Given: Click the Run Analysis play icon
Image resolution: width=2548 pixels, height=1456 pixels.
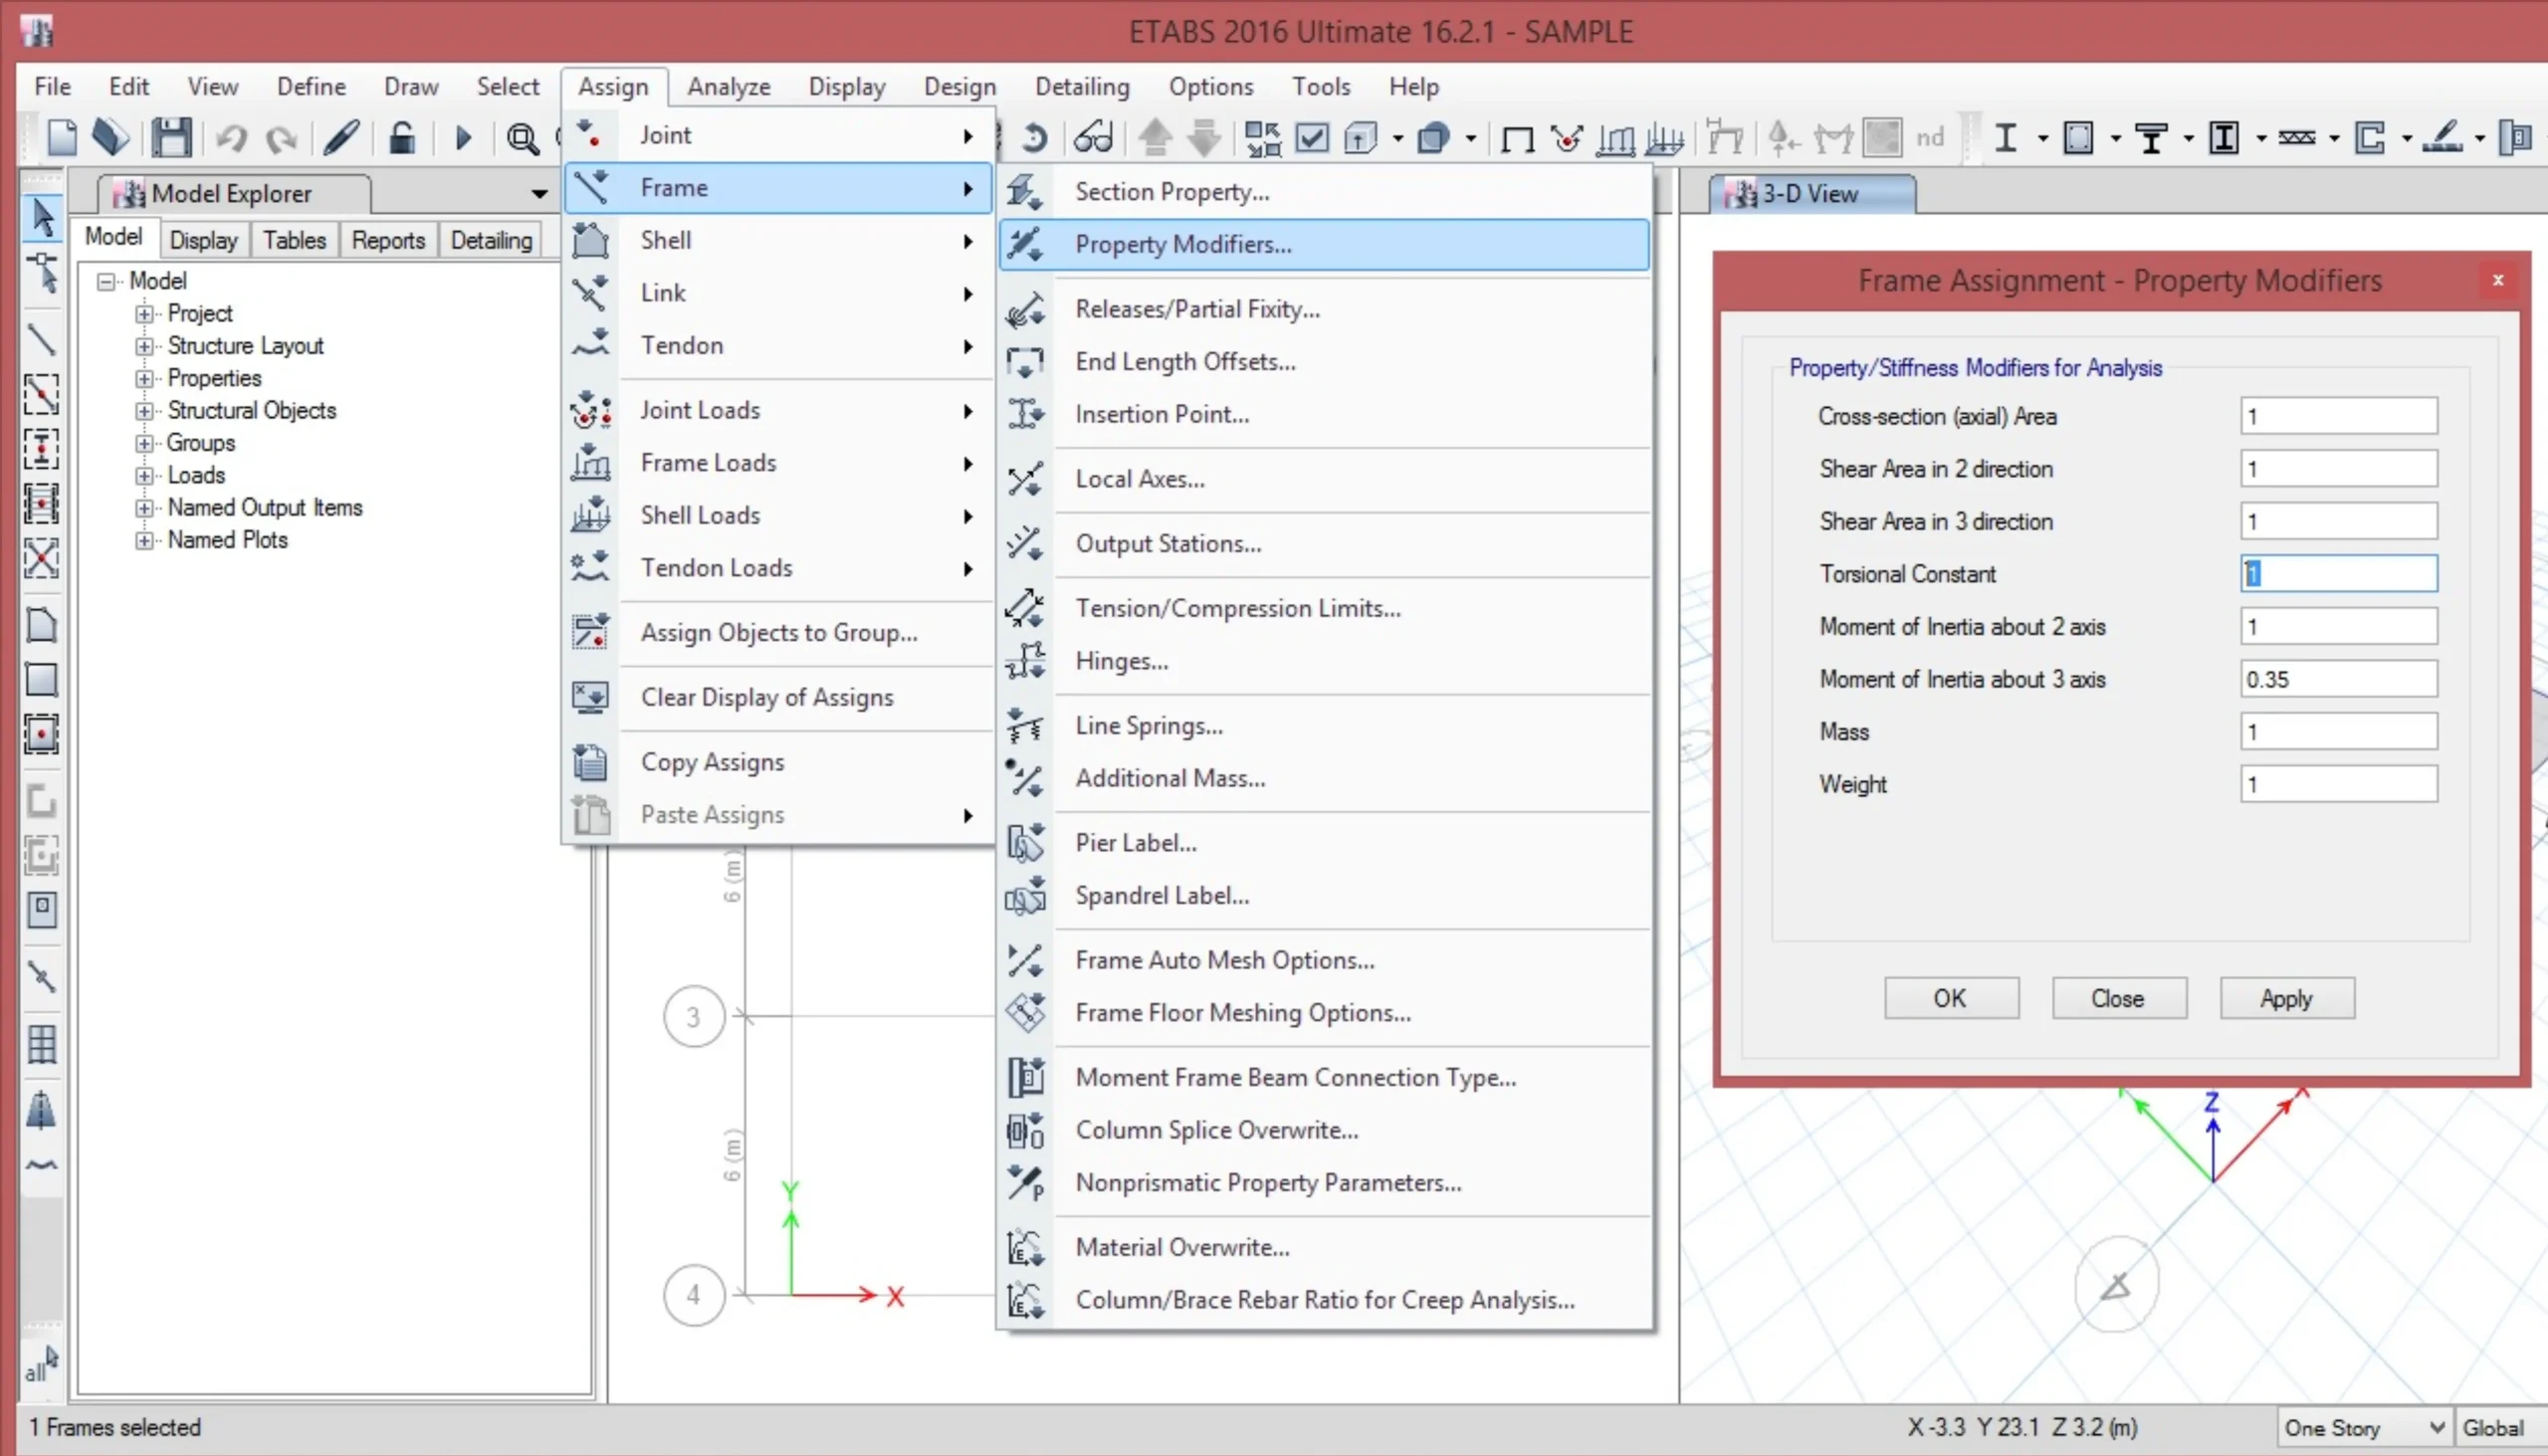Looking at the screenshot, I should tap(462, 137).
